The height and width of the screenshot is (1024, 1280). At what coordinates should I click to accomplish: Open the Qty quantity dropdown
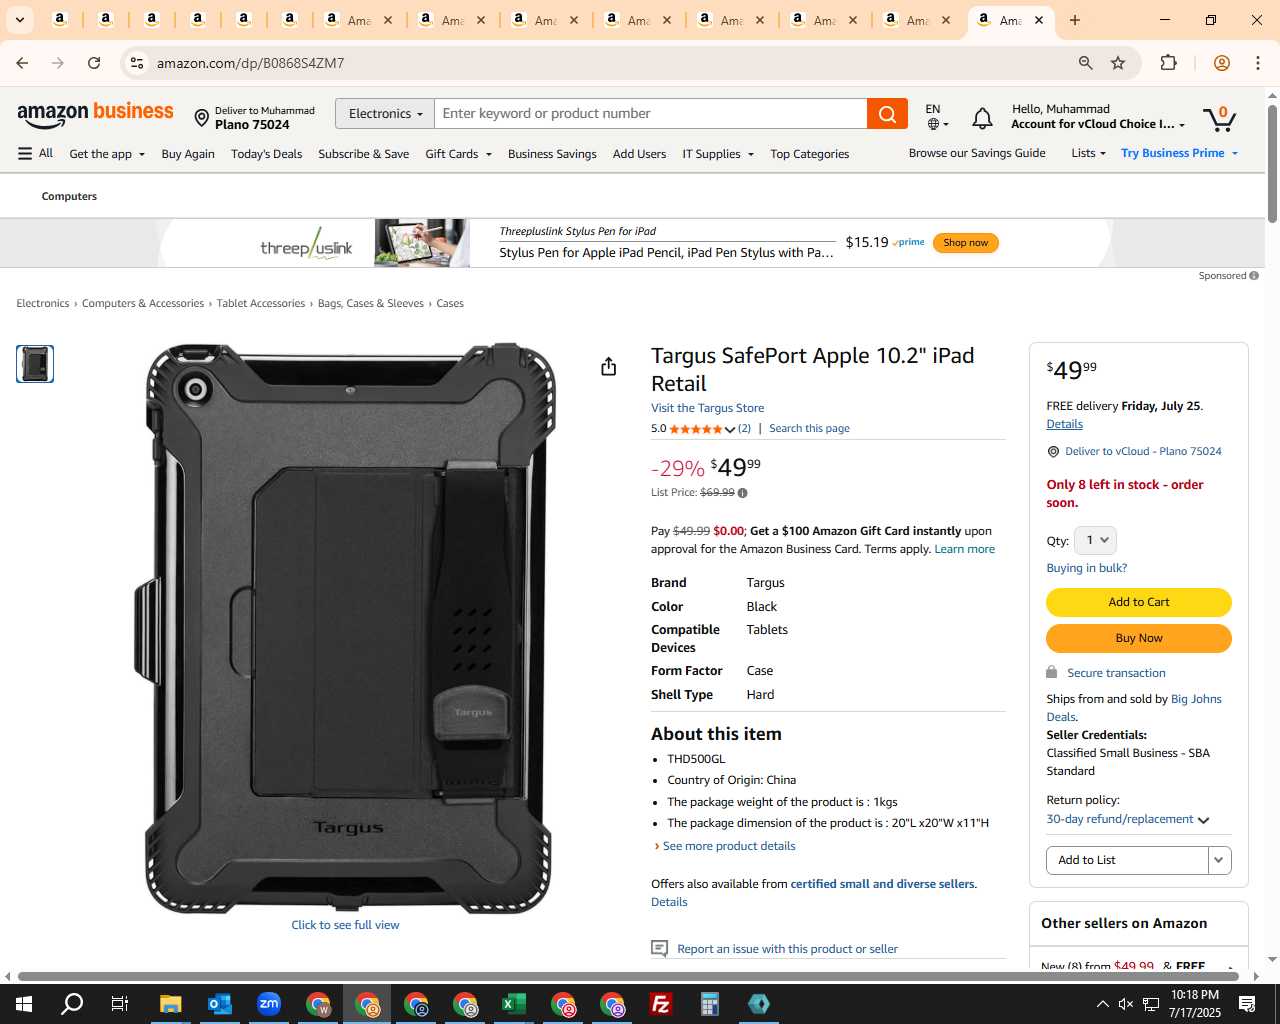coord(1095,540)
